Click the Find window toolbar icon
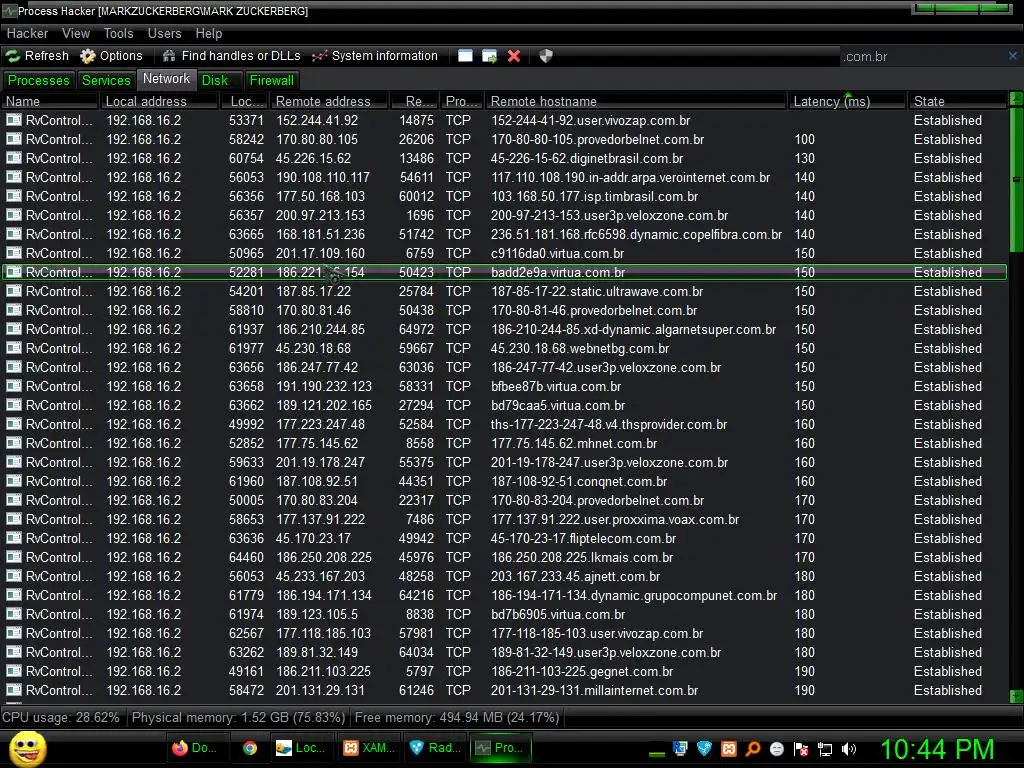 coord(465,56)
